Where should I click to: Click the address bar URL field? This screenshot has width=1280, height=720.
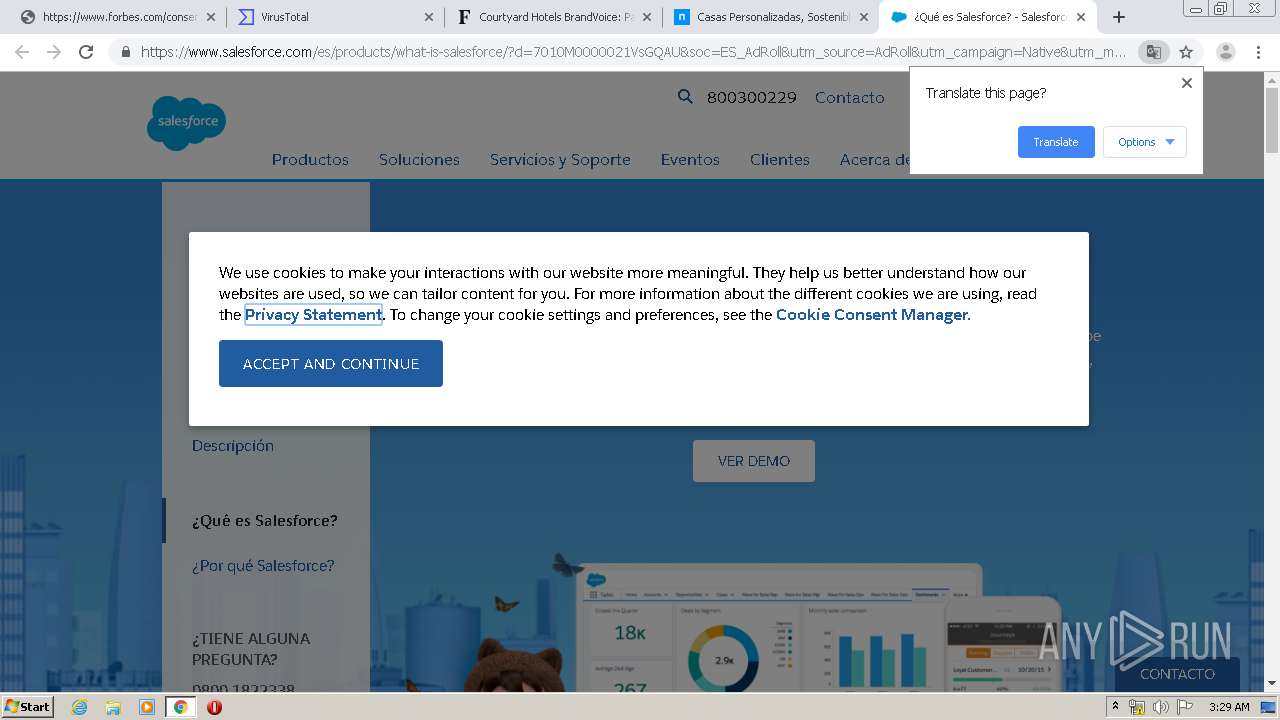point(633,52)
